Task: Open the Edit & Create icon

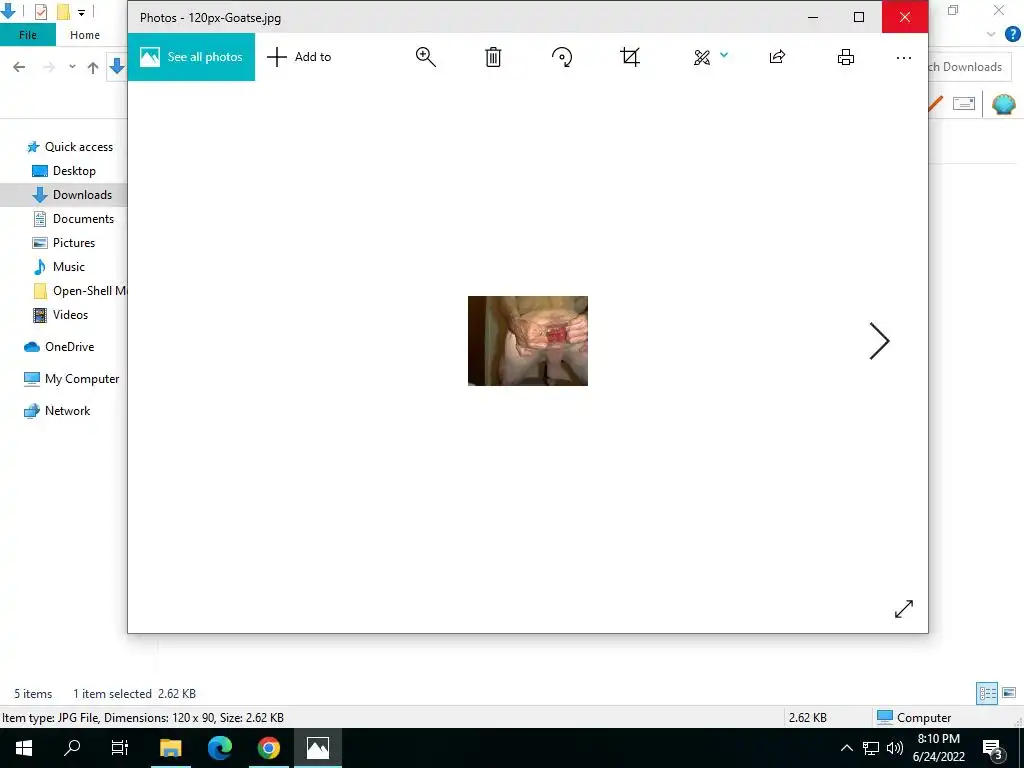Action: pyautogui.click(x=702, y=57)
